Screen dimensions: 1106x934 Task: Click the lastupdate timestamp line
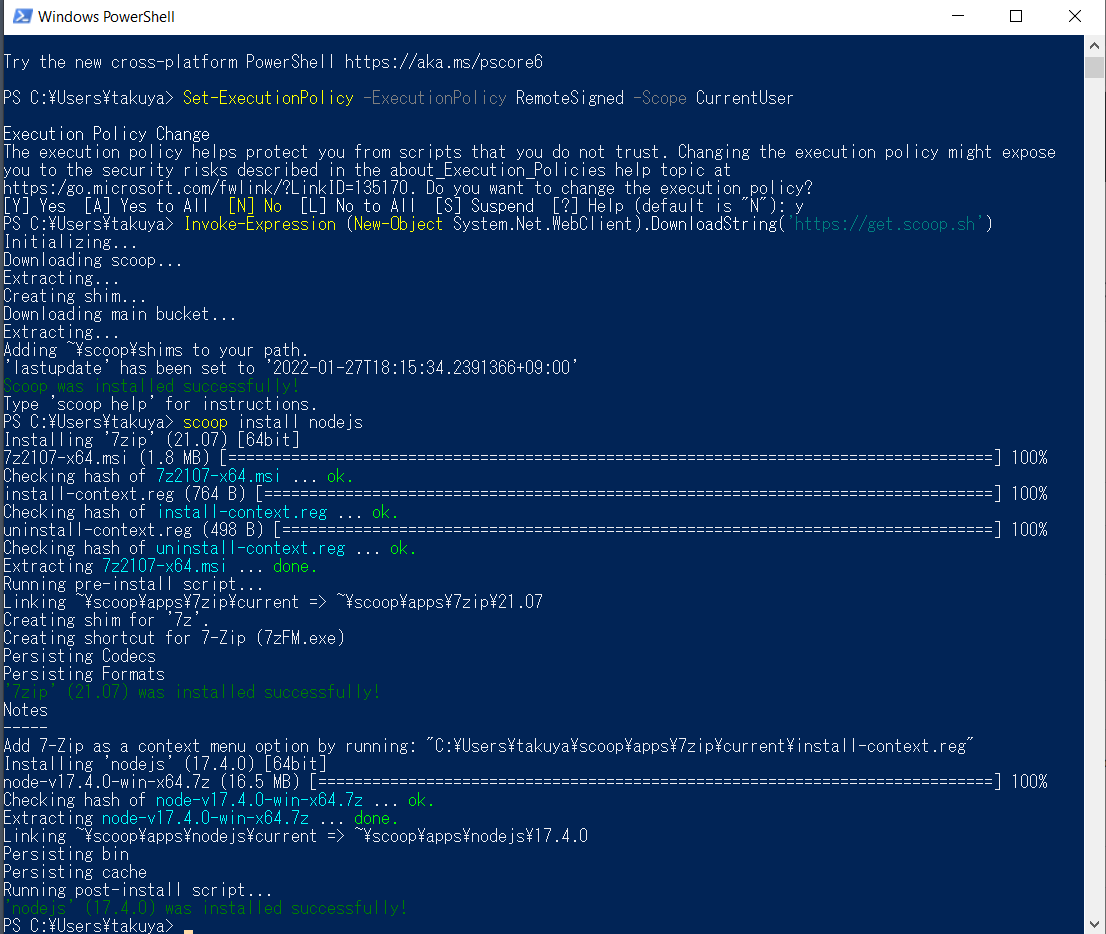[x=291, y=368]
